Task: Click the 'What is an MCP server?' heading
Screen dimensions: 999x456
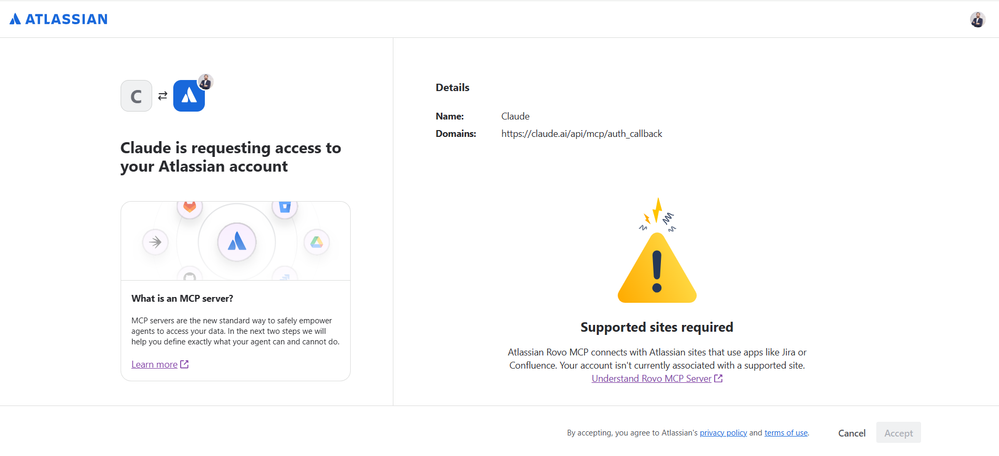Action: tap(182, 298)
